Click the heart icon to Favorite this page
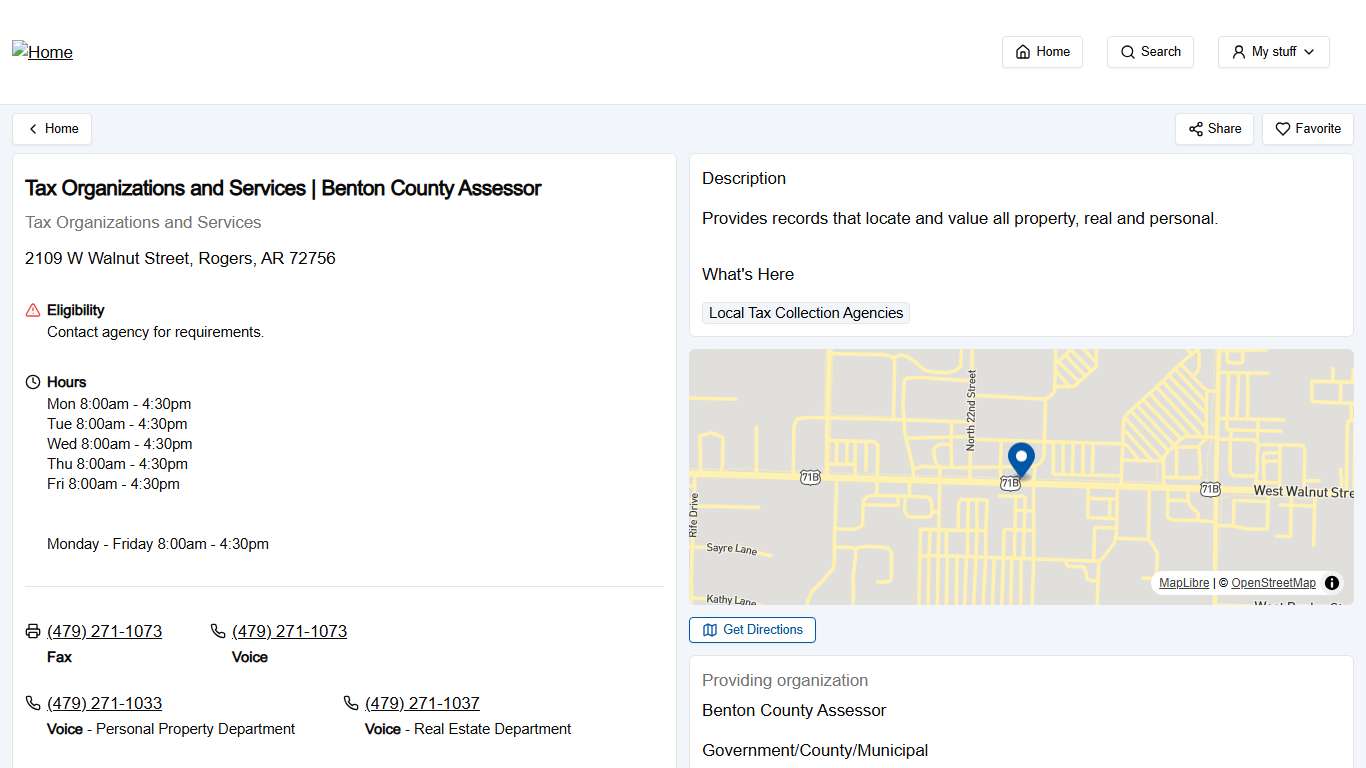 coord(1282,129)
